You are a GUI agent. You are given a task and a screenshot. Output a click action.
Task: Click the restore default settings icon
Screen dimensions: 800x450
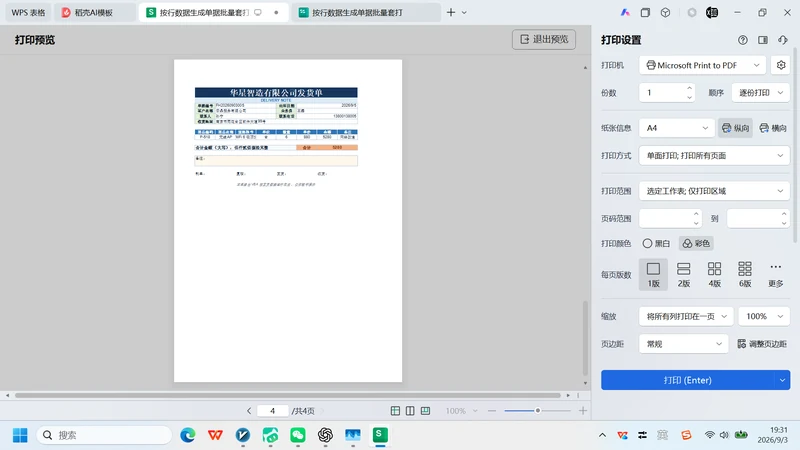pyautogui.click(x=783, y=40)
